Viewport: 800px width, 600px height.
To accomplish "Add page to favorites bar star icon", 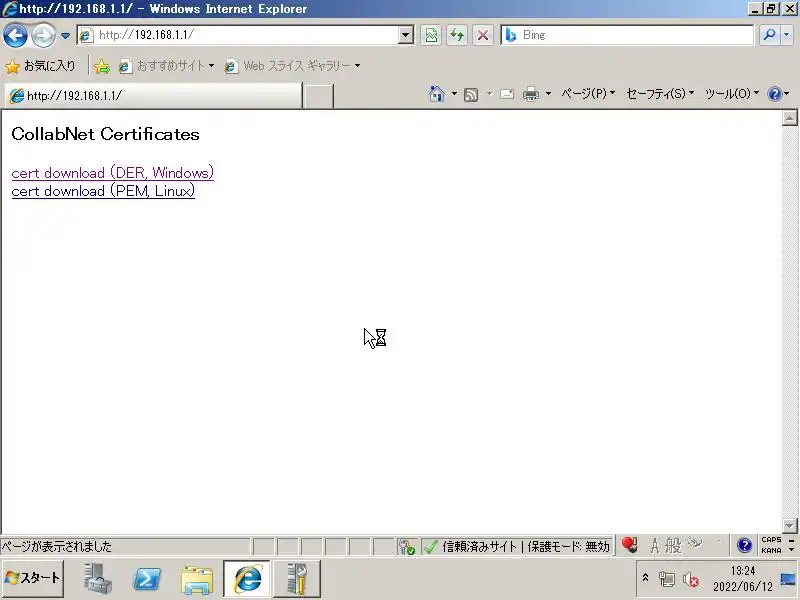I will (x=102, y=66).
